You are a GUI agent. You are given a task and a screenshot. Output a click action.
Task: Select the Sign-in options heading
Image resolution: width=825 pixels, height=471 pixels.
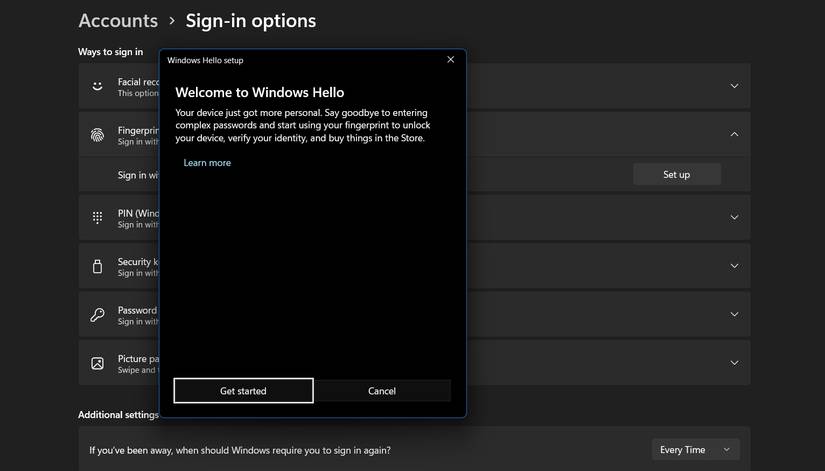pyautogui.click(x=250, y=21)
